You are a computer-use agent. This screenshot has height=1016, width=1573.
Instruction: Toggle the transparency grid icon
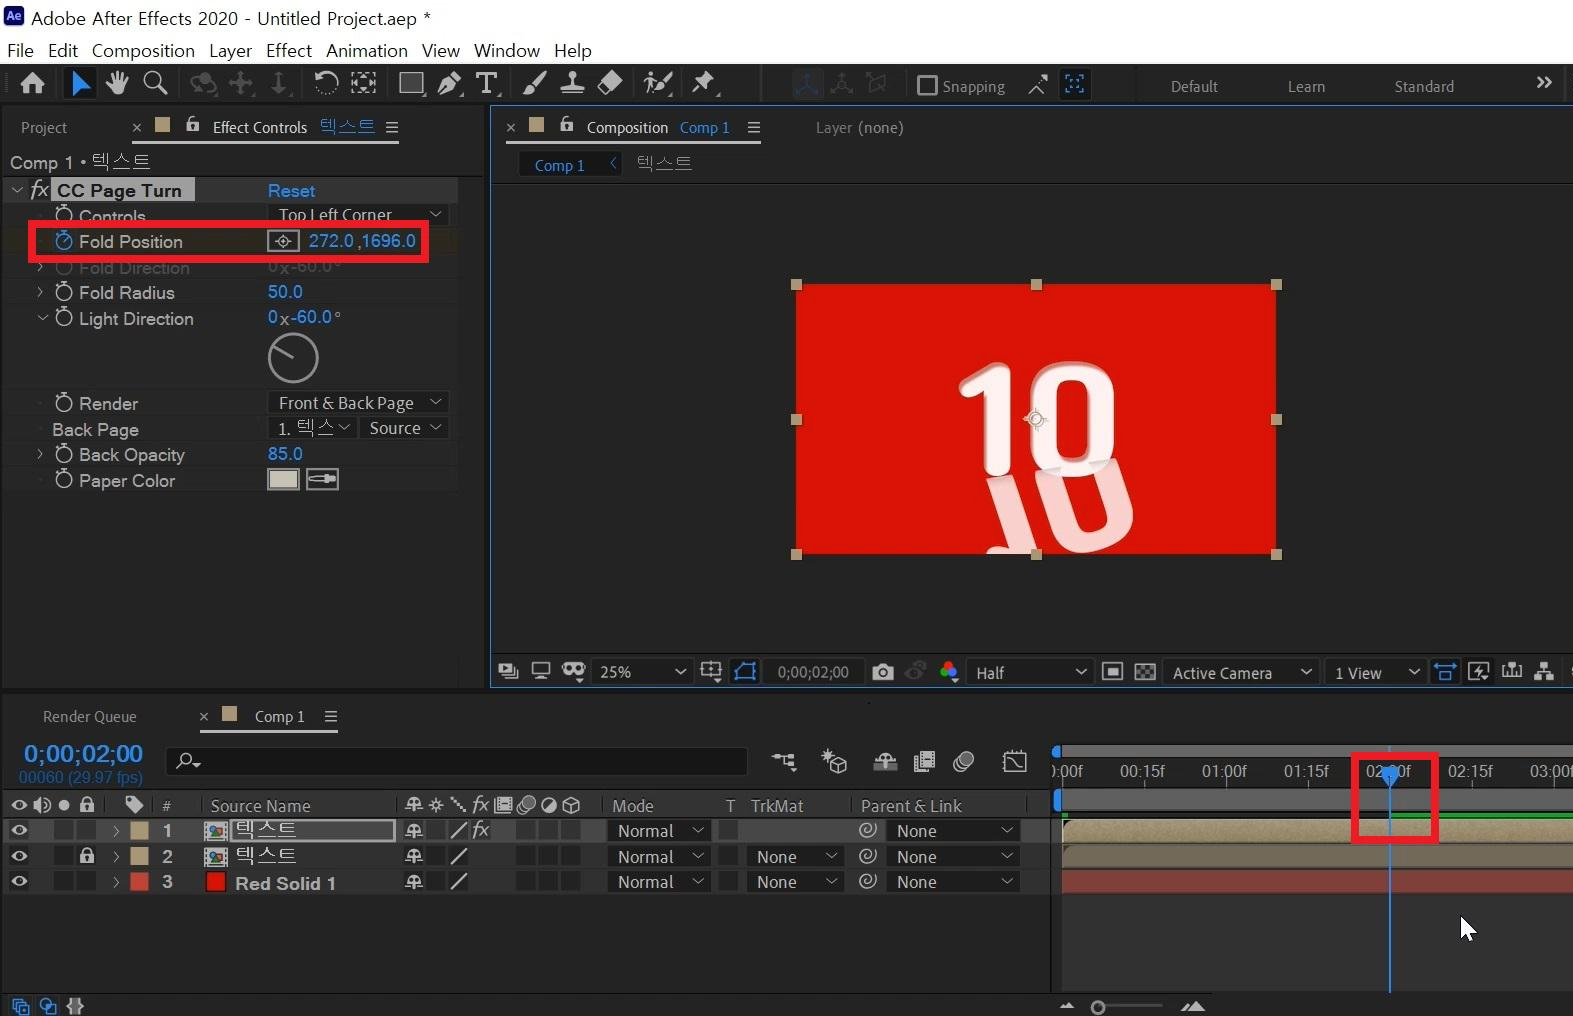[1145, 672]
